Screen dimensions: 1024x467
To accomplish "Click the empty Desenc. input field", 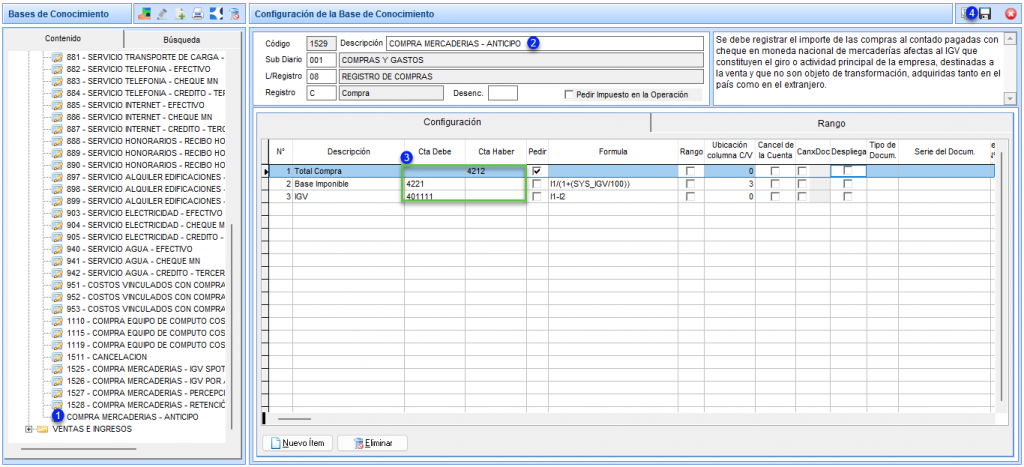I will 503,93.
